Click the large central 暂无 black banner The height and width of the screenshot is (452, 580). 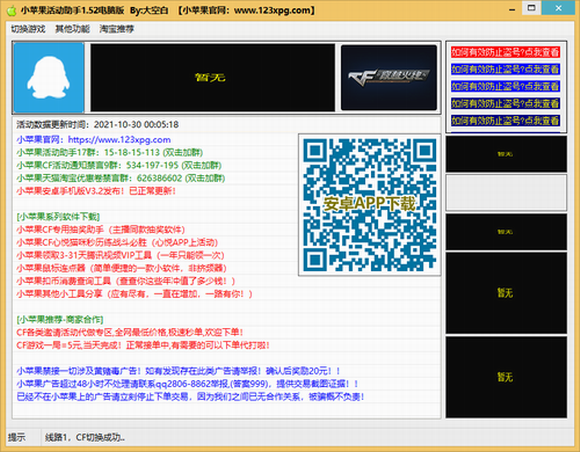click(x=213, y=77)
